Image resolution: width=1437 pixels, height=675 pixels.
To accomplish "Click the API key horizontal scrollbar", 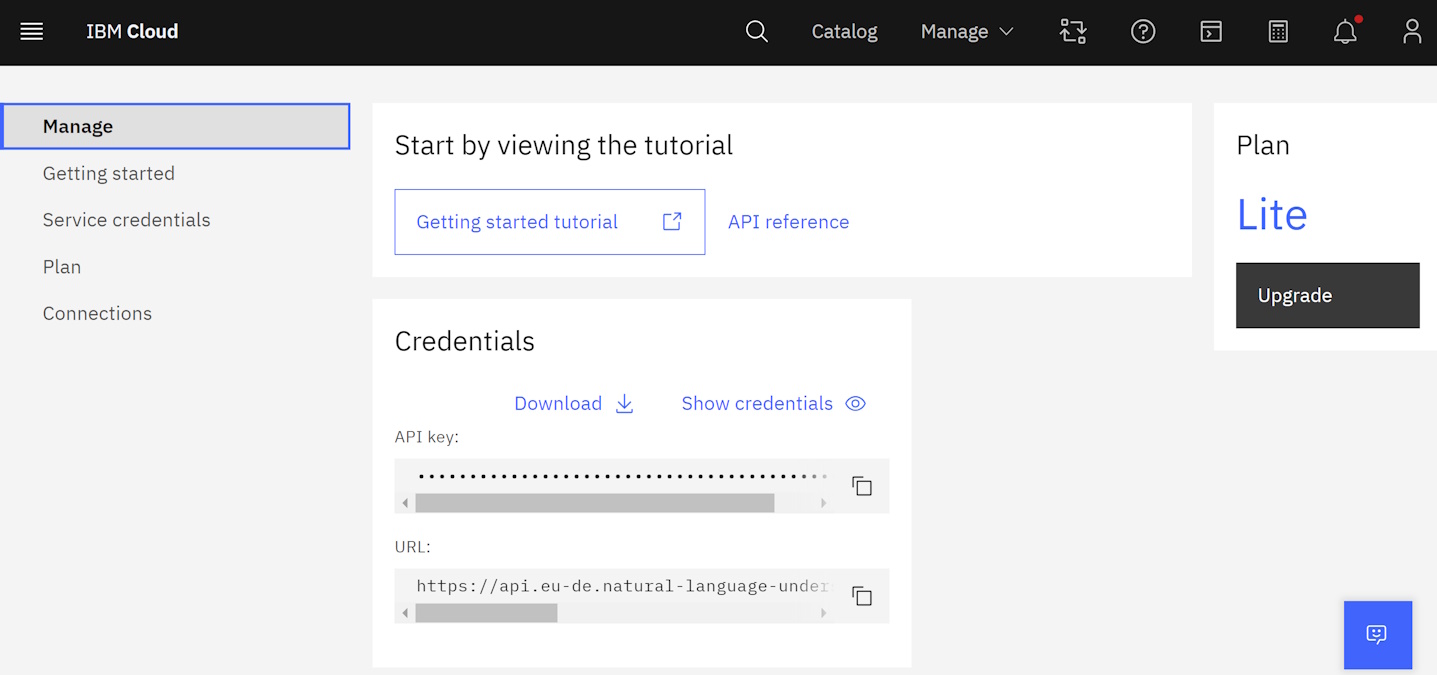I will click(594, 503).
